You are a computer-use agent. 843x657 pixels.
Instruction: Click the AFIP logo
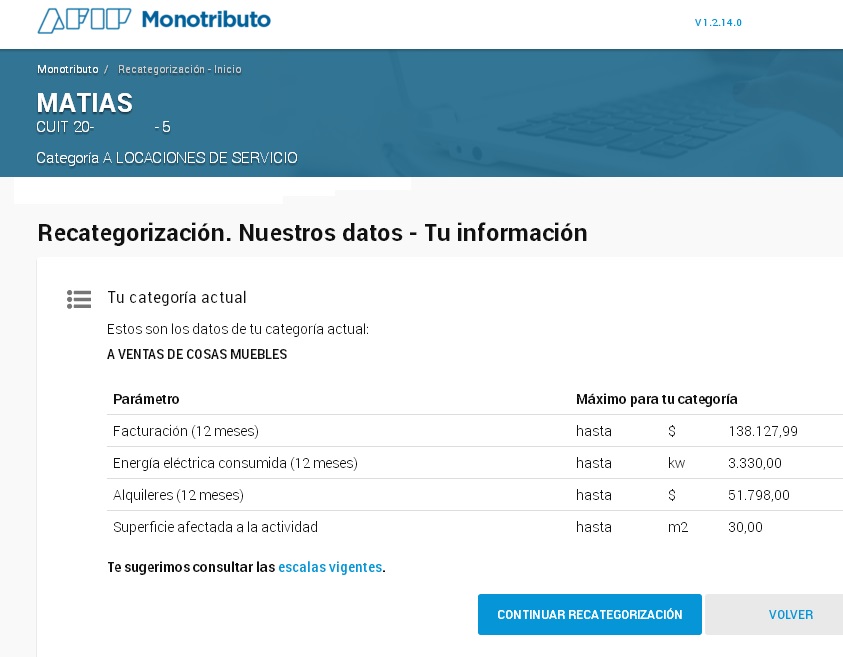coord(84,20)
